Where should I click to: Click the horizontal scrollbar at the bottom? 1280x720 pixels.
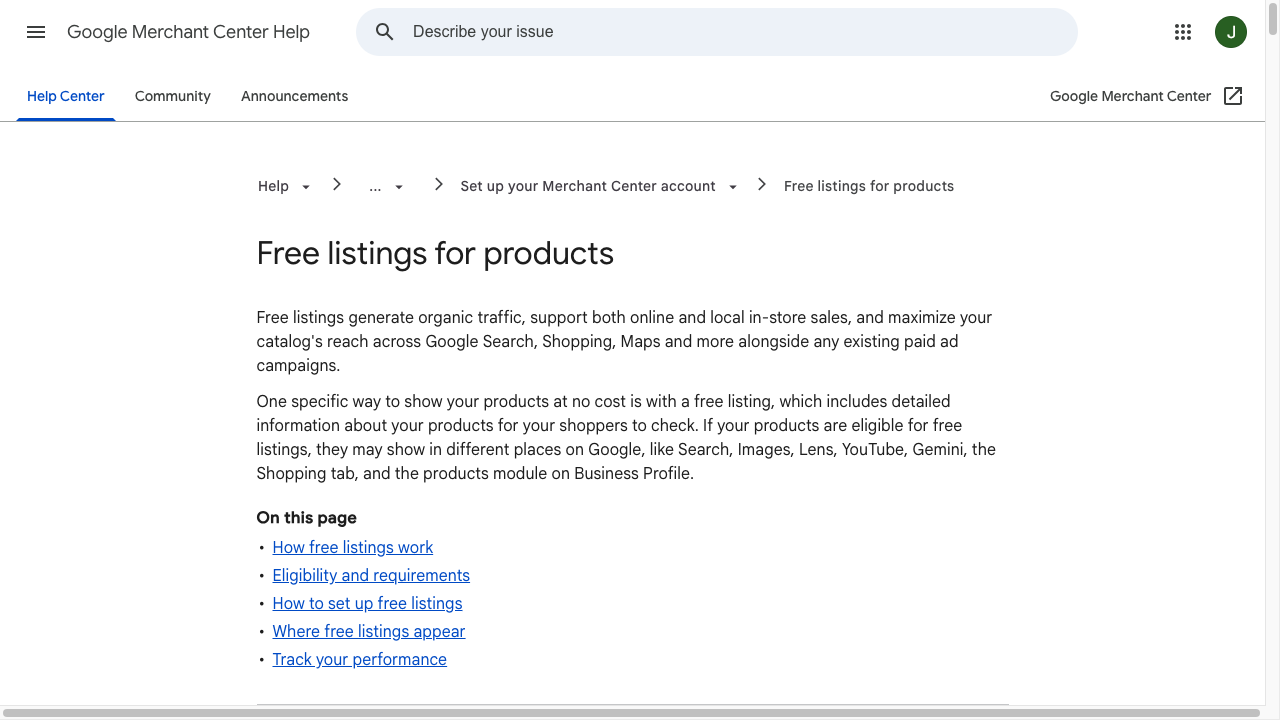tap(632, 713)
